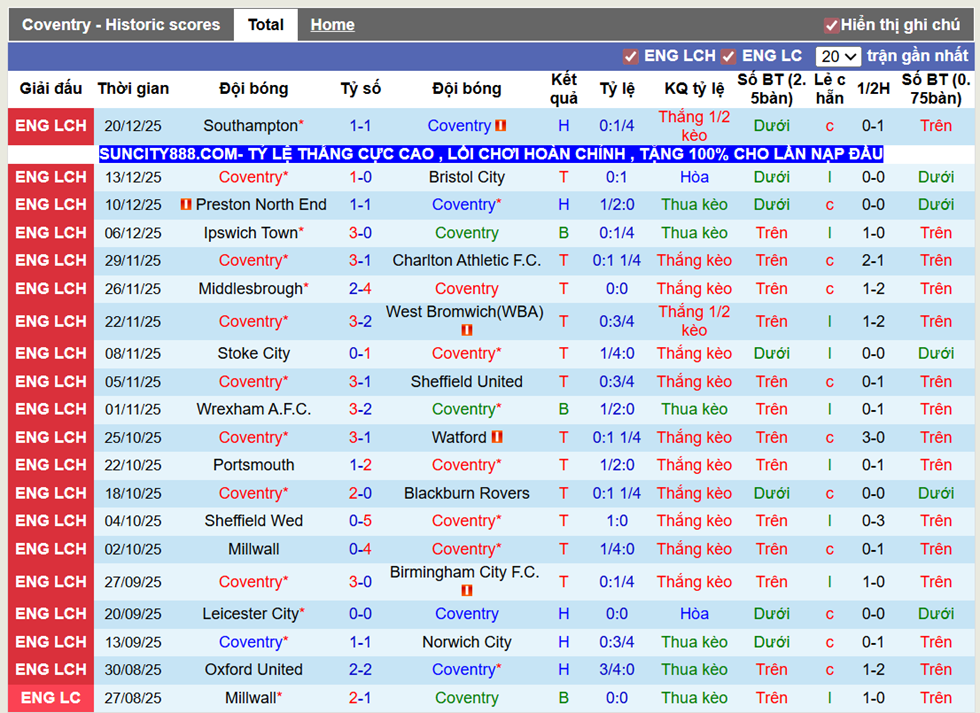The width and height of the screenshot is (980, 713).
Task: Click the Blackburn Rovers team name
Action: tap(467, 493)
